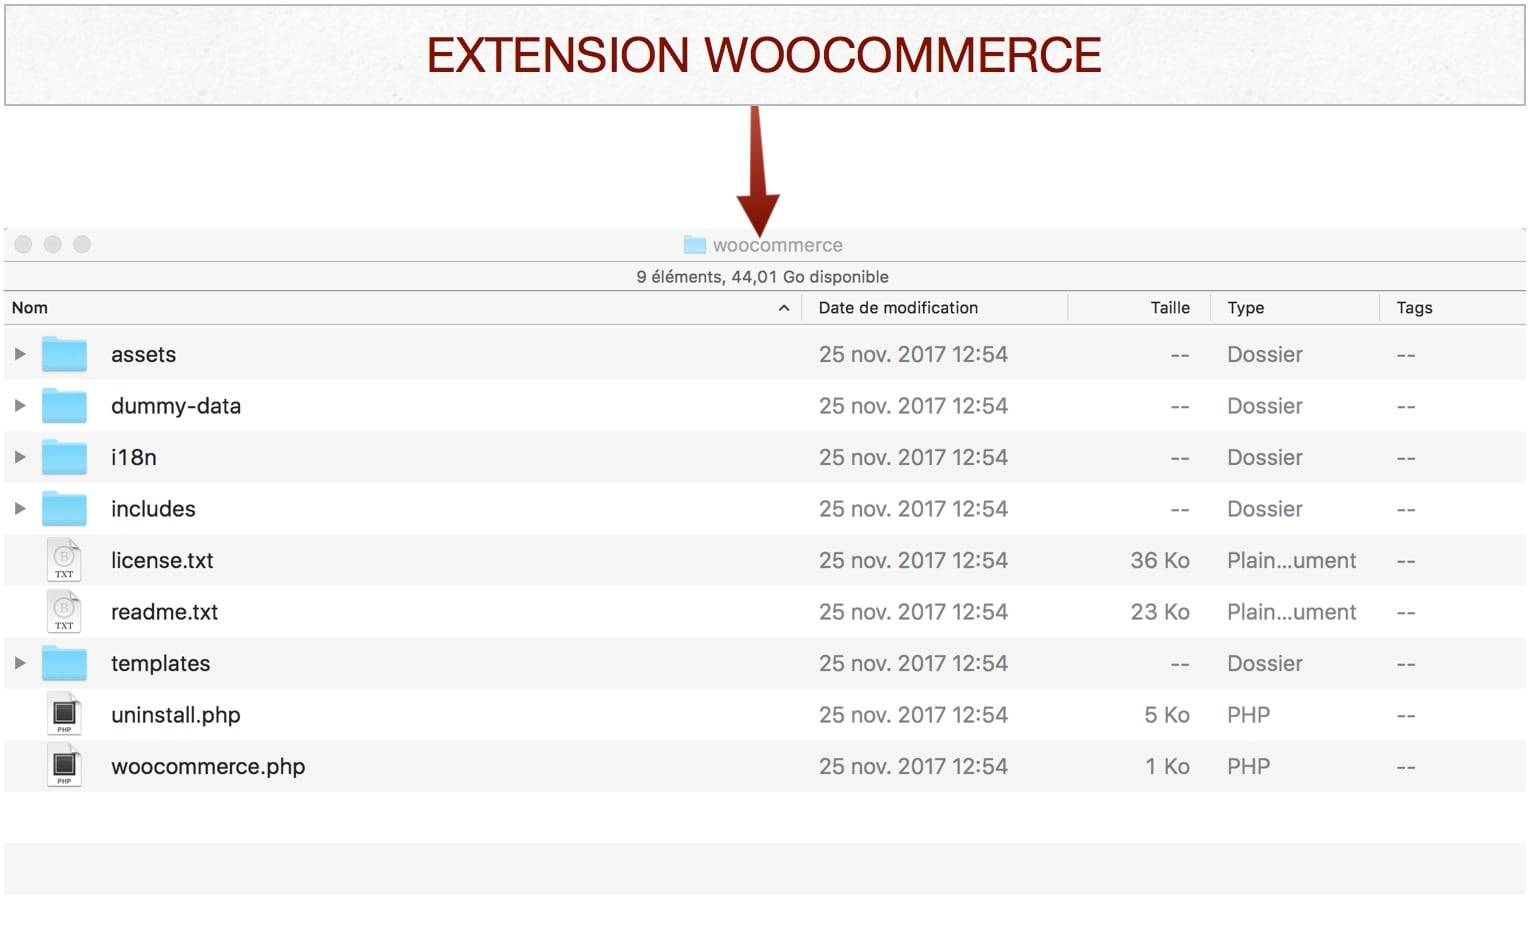Screen dimensions: 1530x946
Task: Click the readme.txt file name
Action: click(164, 612)
